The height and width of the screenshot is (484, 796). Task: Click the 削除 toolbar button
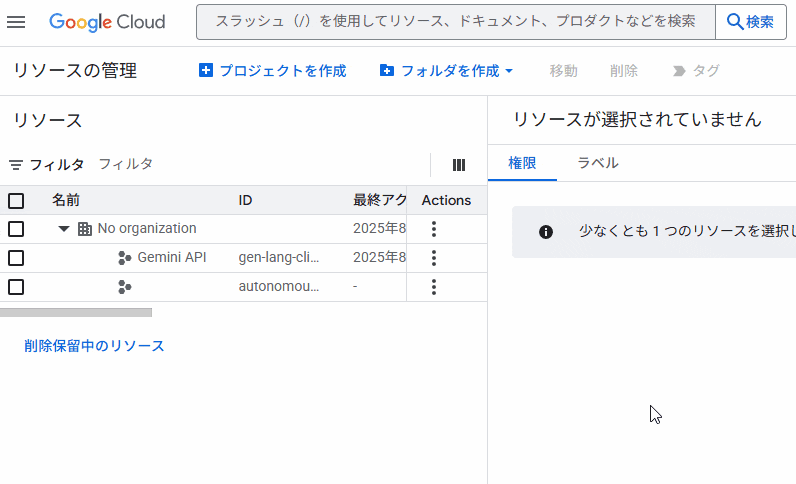coord(624,71)
